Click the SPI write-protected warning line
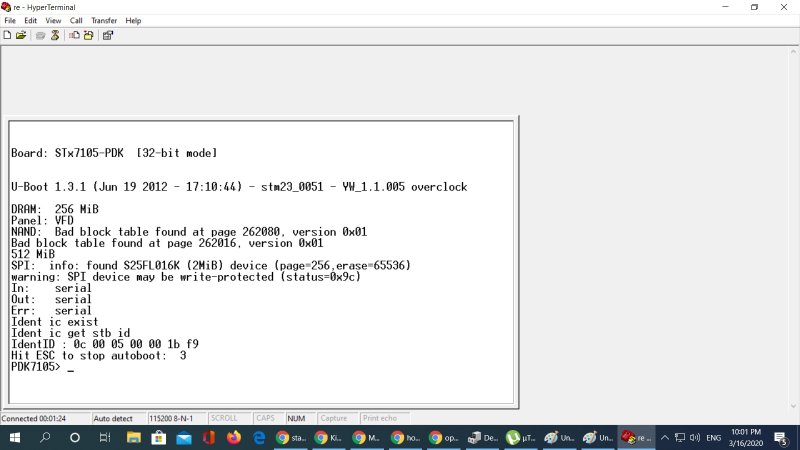 click(186, 277)
